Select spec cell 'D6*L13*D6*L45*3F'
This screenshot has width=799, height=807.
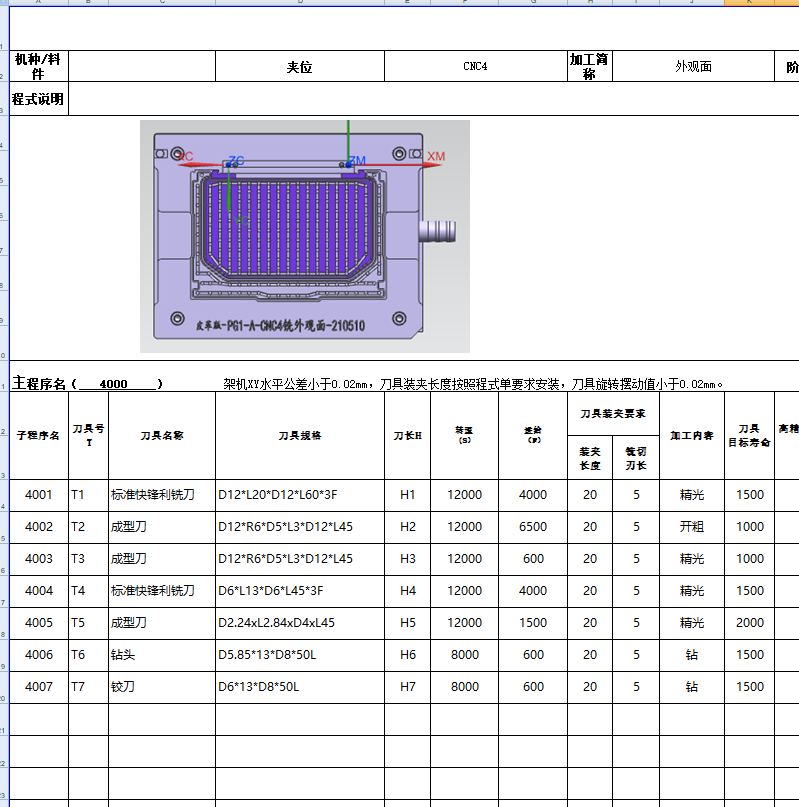[300, 591]
